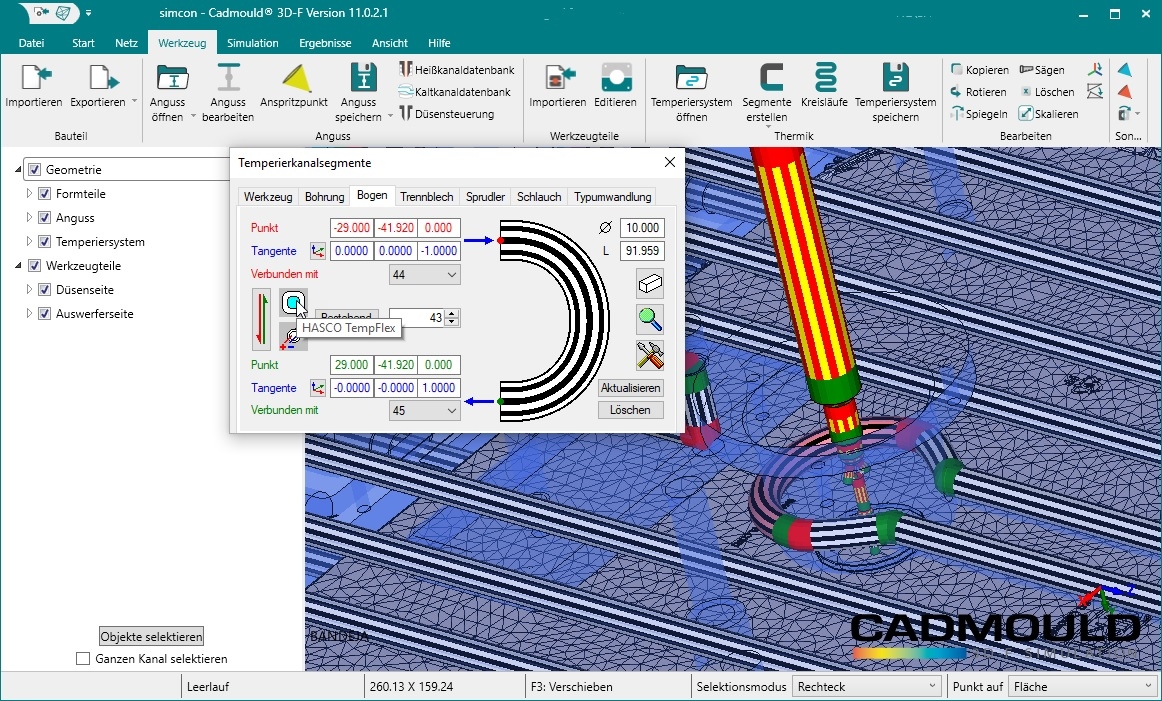
Task: Click the HASCO TempFlex button
Action: 293,302
